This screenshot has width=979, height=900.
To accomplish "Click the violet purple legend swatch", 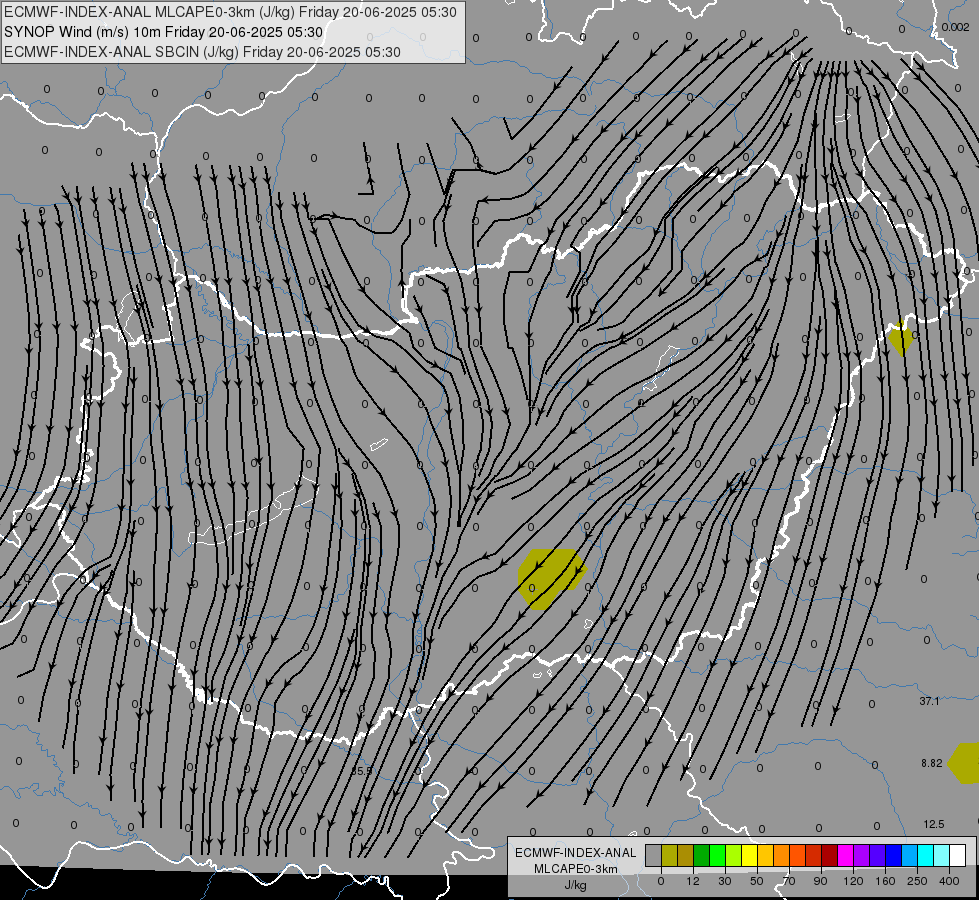I will tap(862, 856).
